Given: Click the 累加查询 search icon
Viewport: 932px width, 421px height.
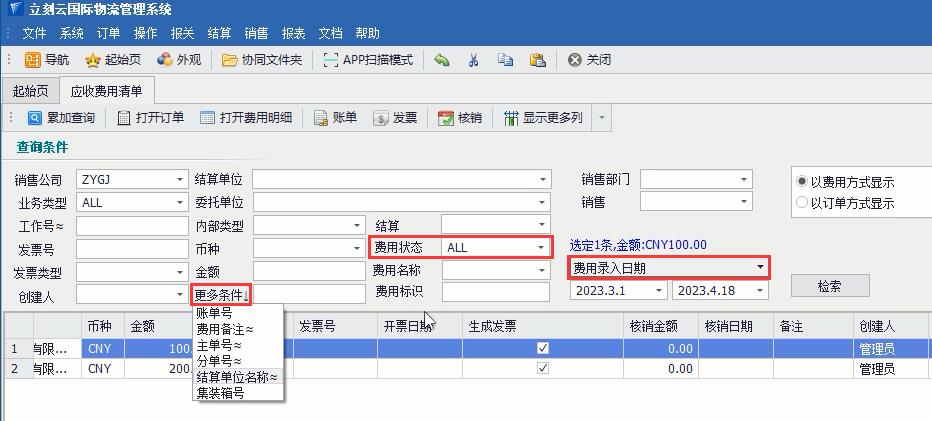Looking at the screenshot, I should tap(35, 118).
